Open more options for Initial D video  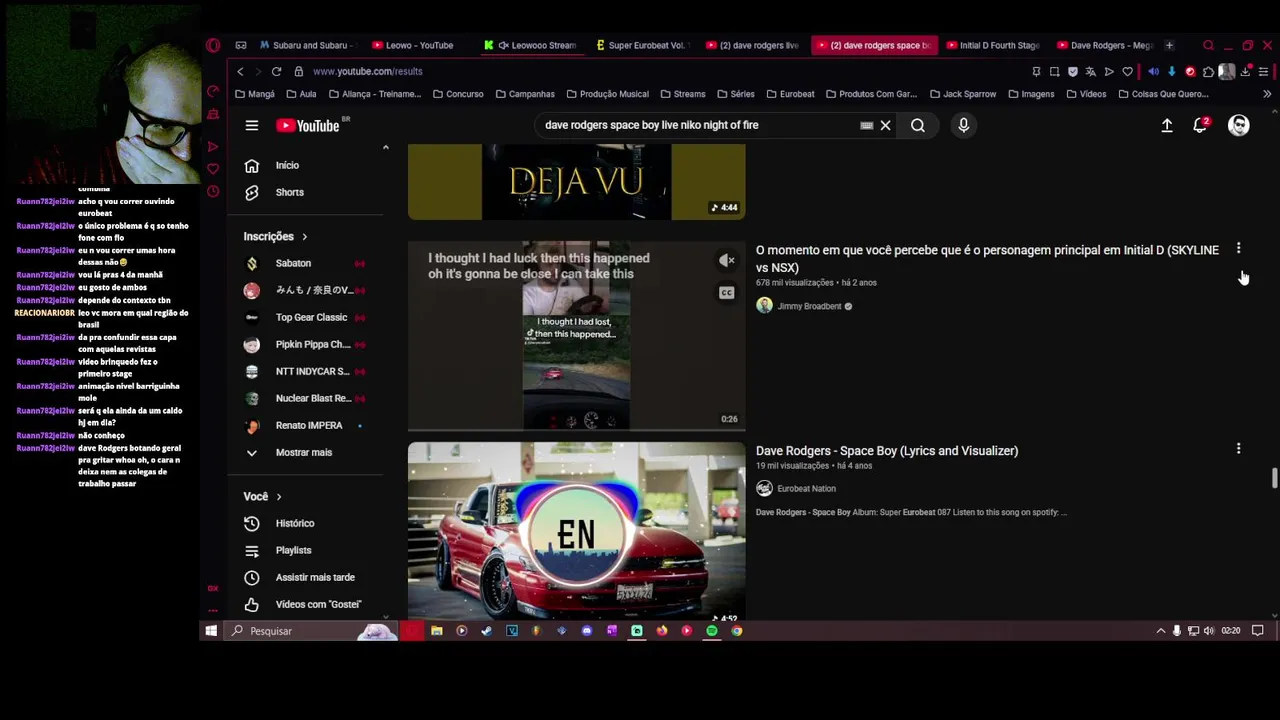click(1238, 248)
